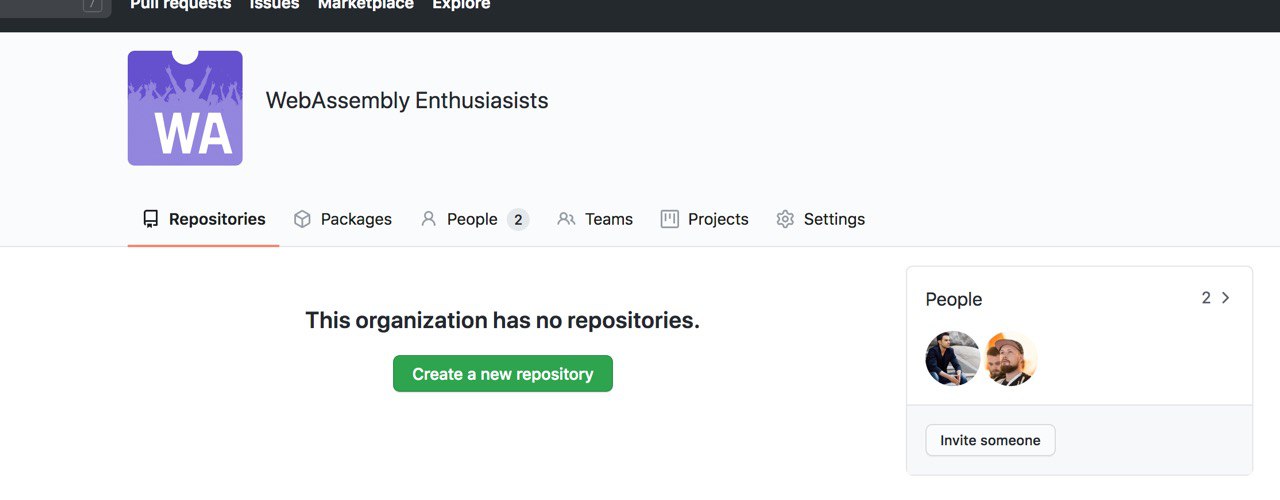The height and width of the screenshot is (500, 1280).
Task: Switch to the Packages tab
Action: pos(342,219)
